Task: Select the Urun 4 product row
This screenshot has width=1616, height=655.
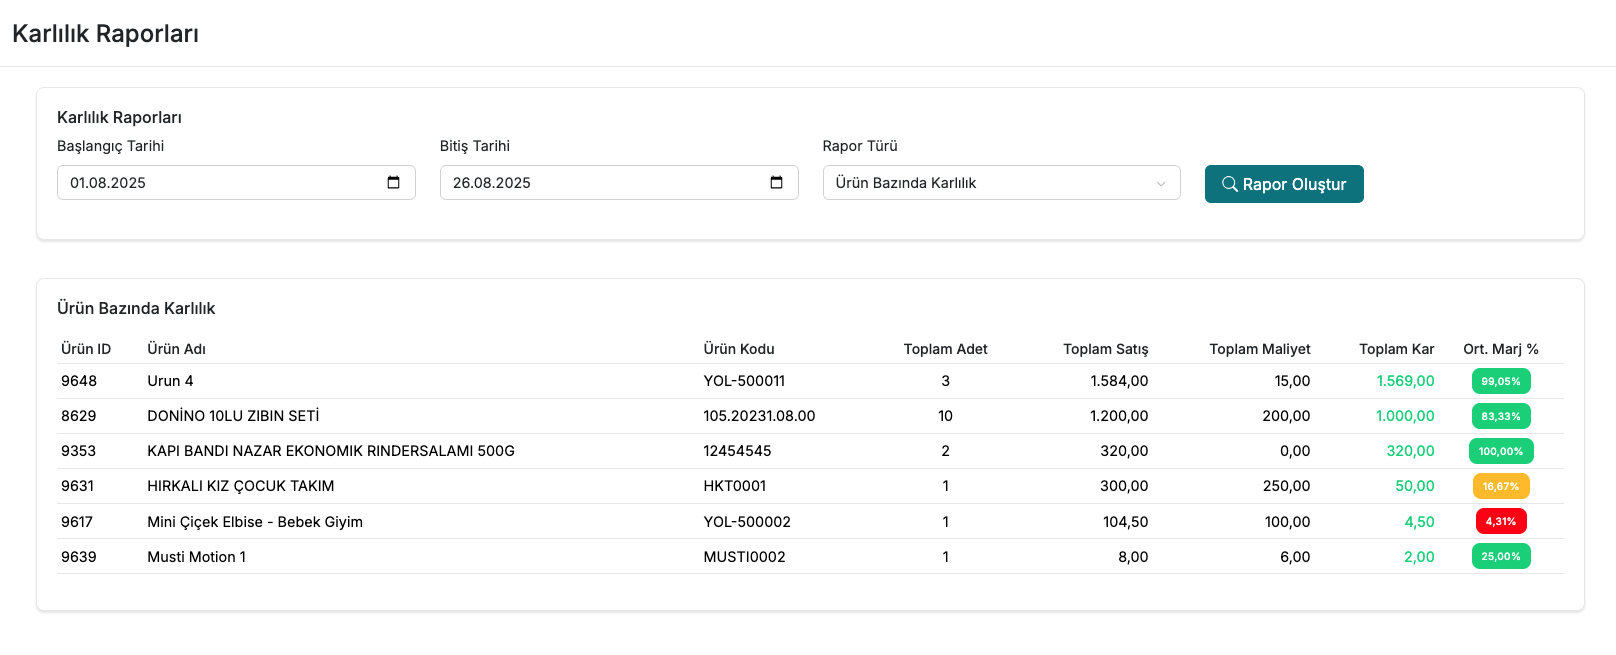Action: click(170, 381)
